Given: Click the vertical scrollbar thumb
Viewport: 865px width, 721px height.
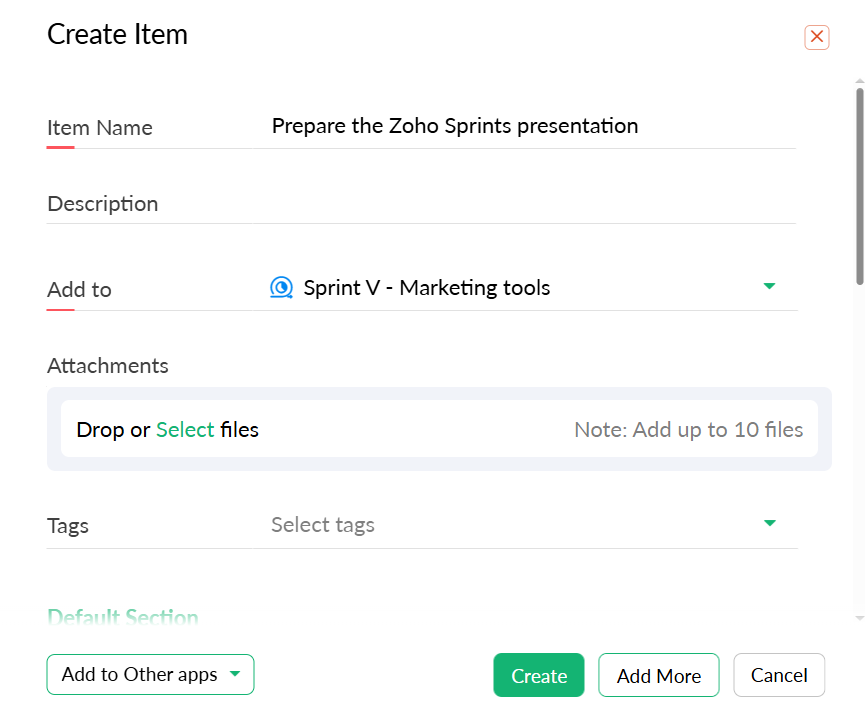Looking at the screenshot, I should (859, 175).
